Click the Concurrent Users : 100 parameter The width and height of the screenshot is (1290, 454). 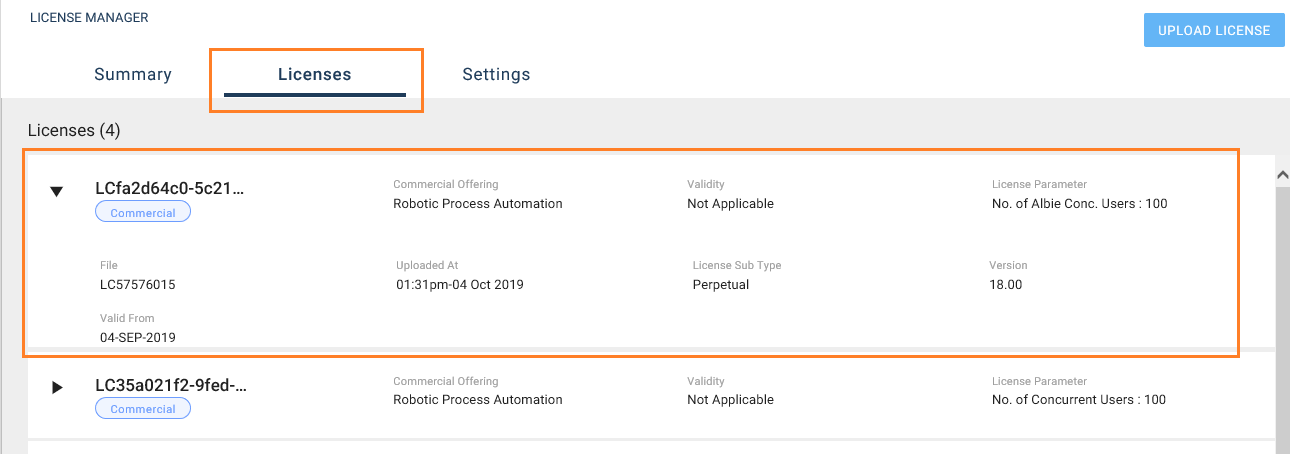pos(1078,400)
